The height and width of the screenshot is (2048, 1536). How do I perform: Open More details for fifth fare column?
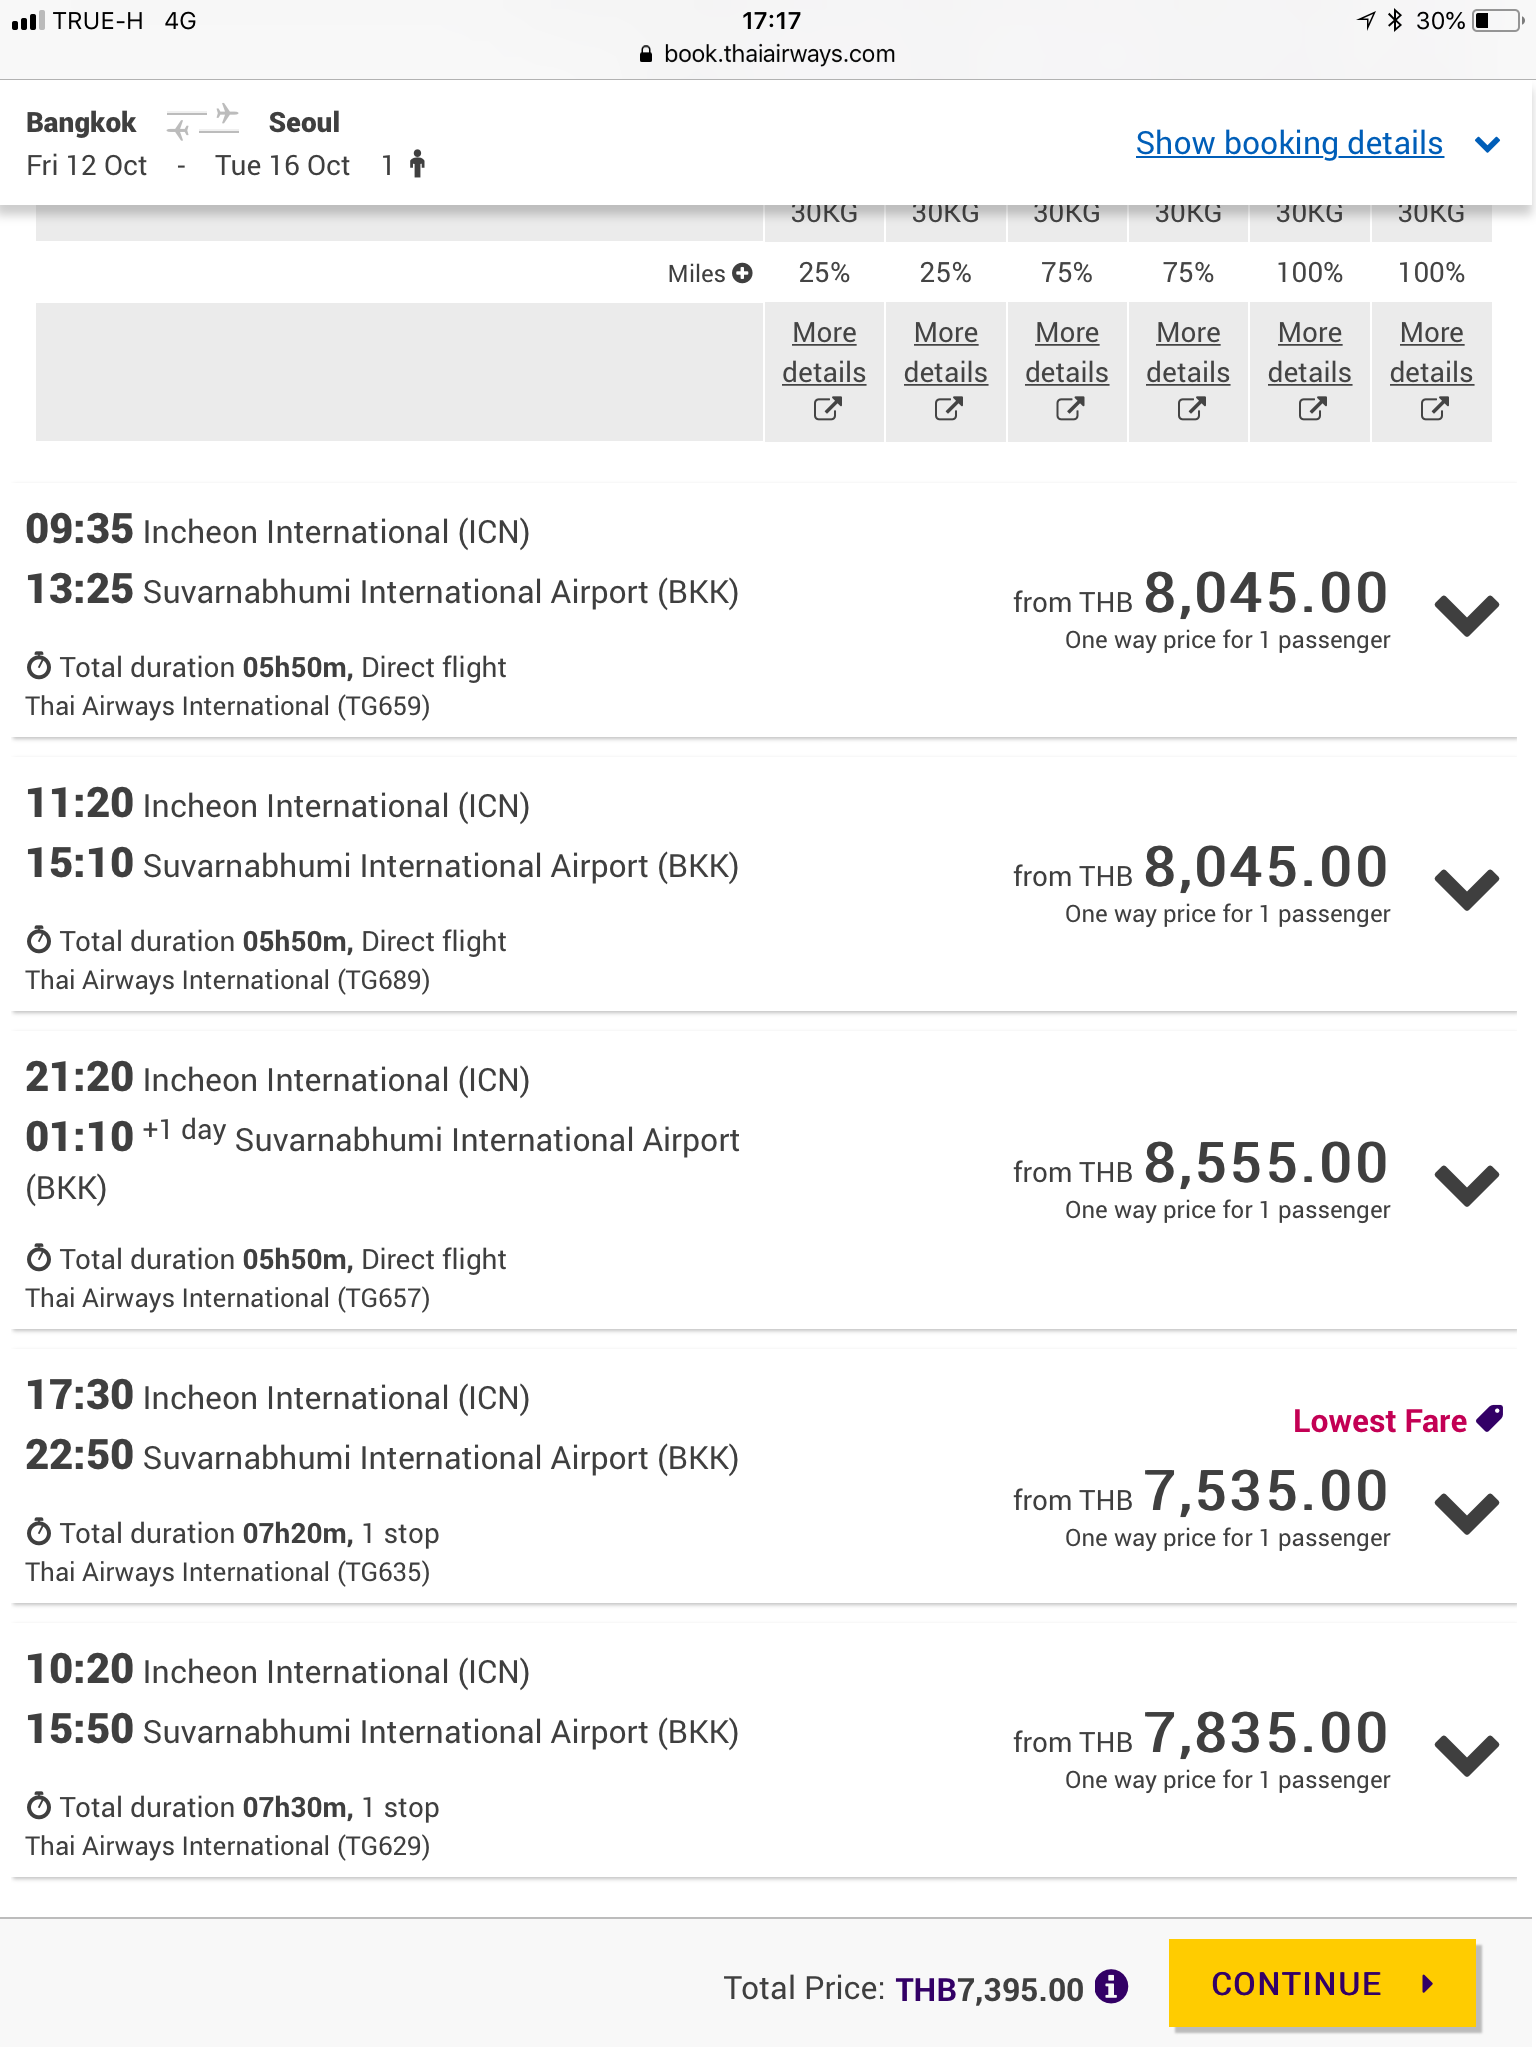[1310, 352]
